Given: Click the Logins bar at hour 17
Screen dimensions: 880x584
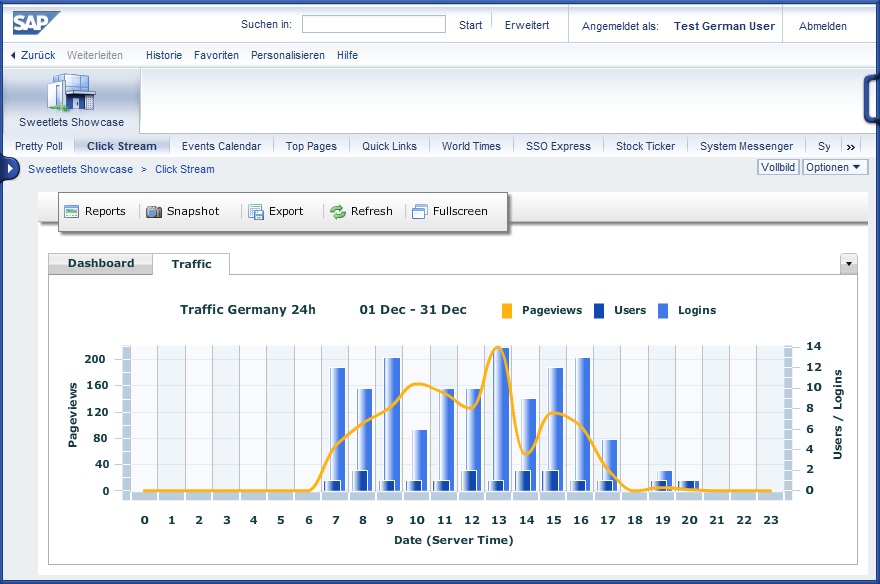Looking at the screenshot, I should (609, 465).
